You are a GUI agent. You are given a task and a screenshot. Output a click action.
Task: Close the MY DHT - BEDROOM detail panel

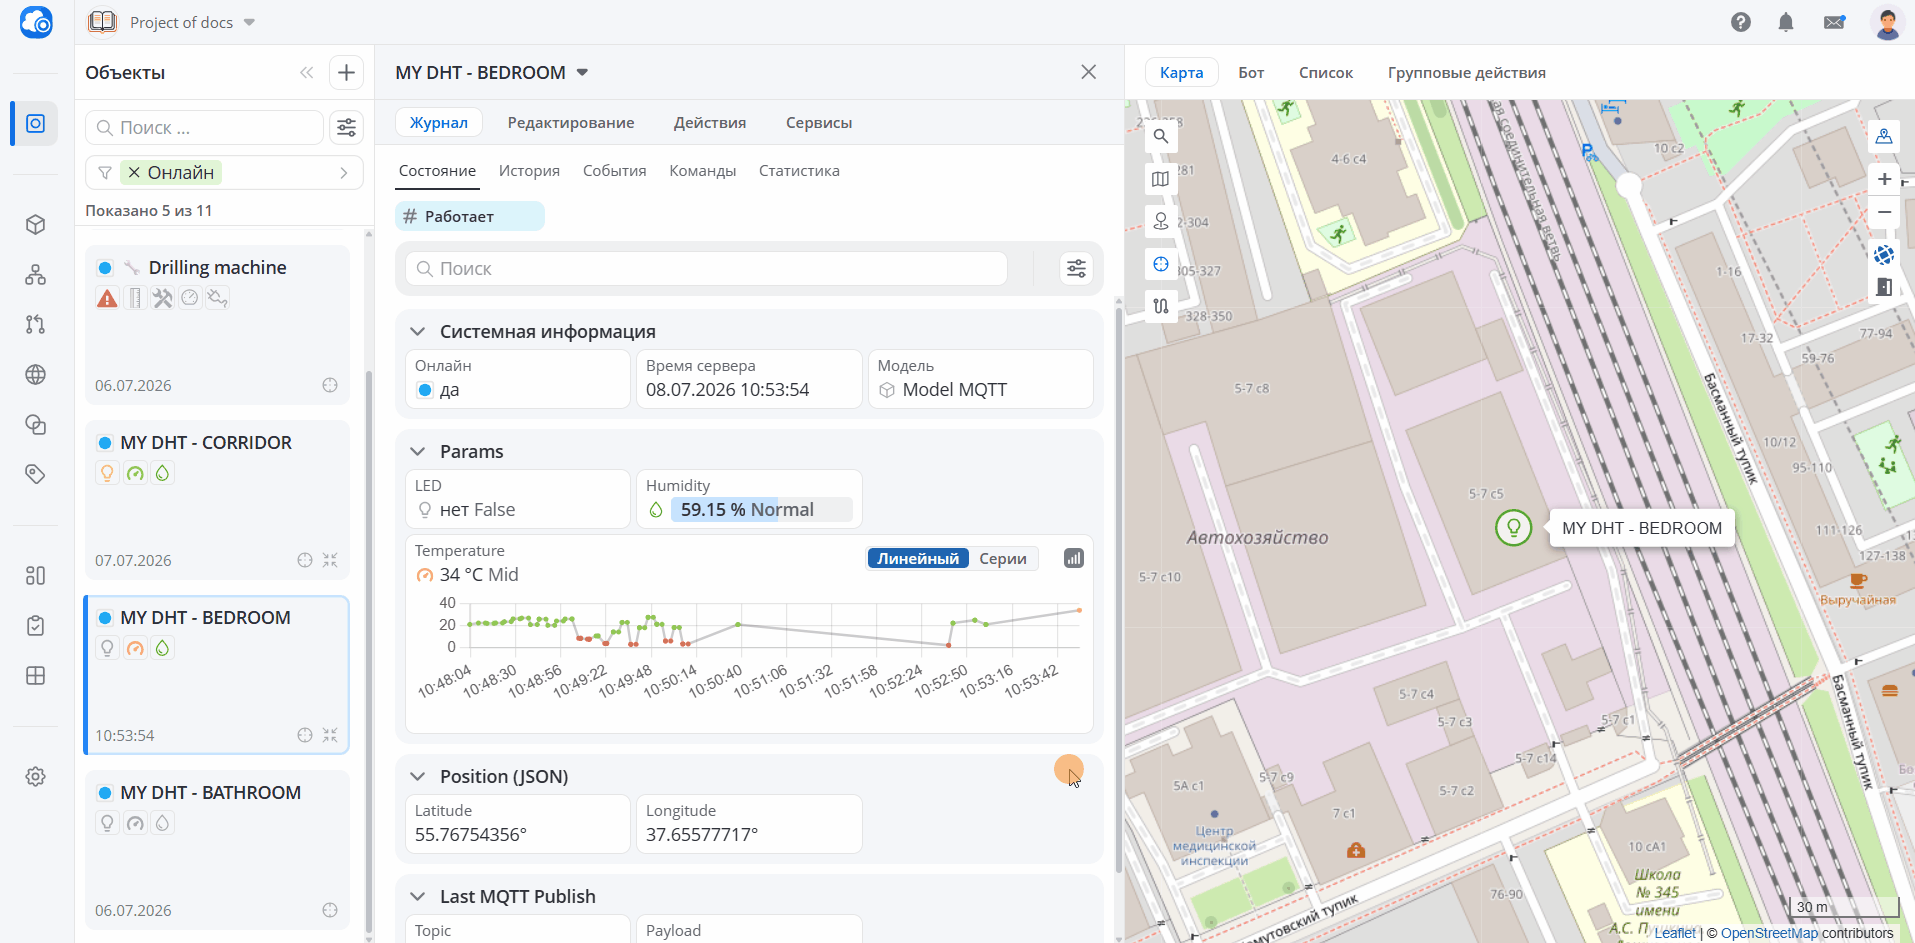point(1089,72)
